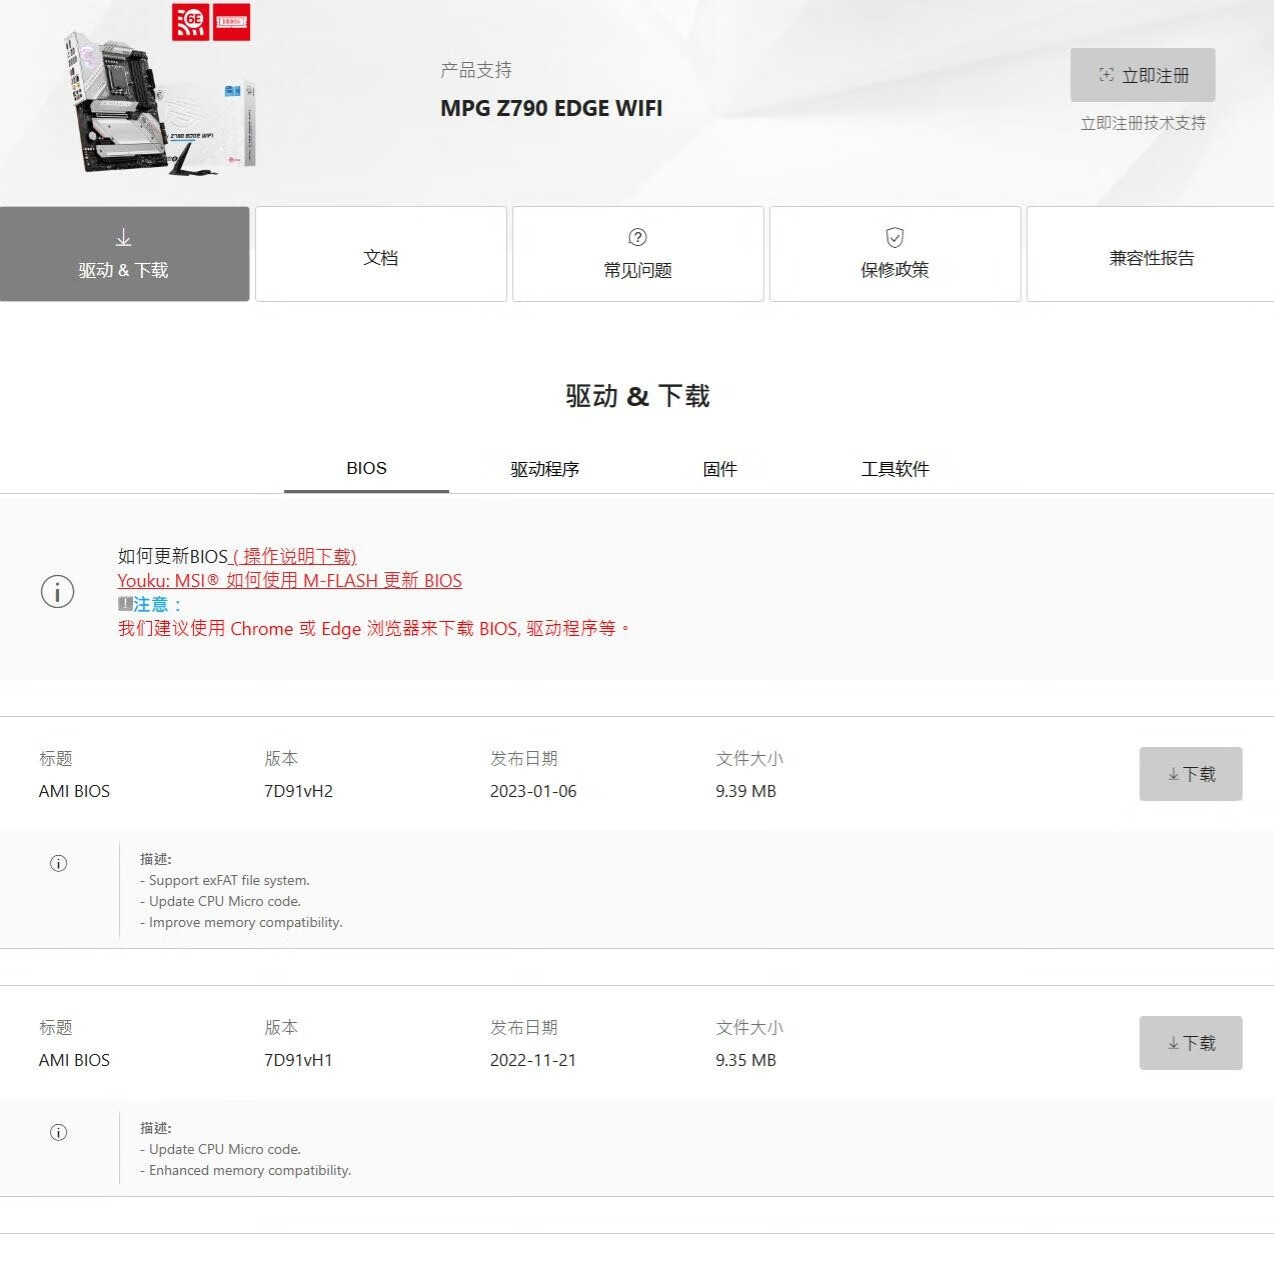The image size is (1274, 1262).
Task: Click release date 2022-11-21
Action: pos(533,1060)
